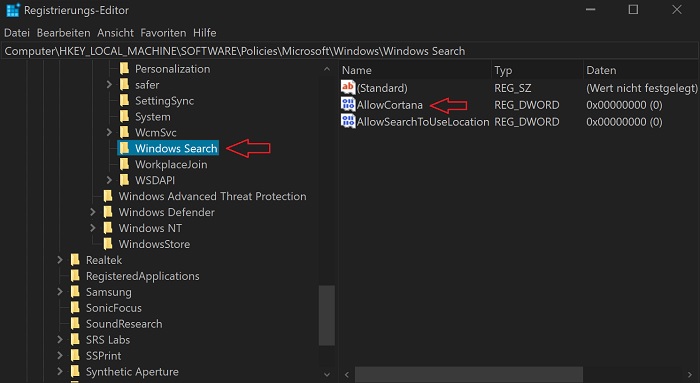Click the Registry Editor title bar icon
This screenshot has width=700, height=383.
point(13,10)
